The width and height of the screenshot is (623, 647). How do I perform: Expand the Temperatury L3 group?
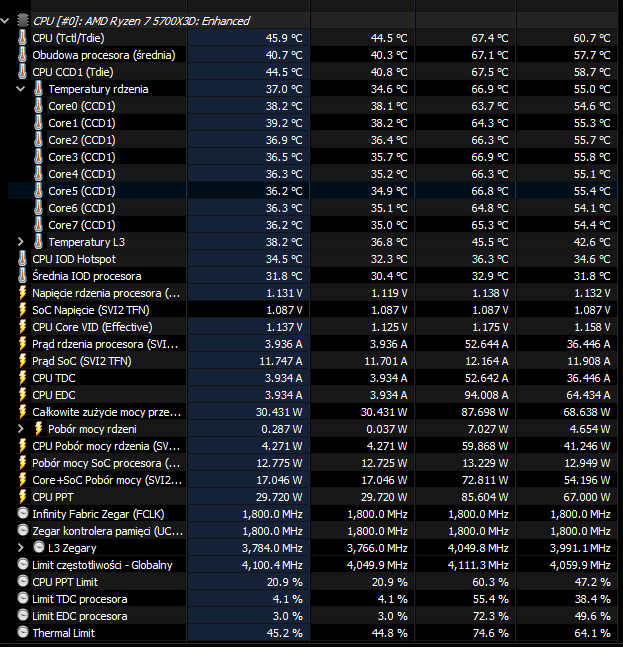(22, 242)
